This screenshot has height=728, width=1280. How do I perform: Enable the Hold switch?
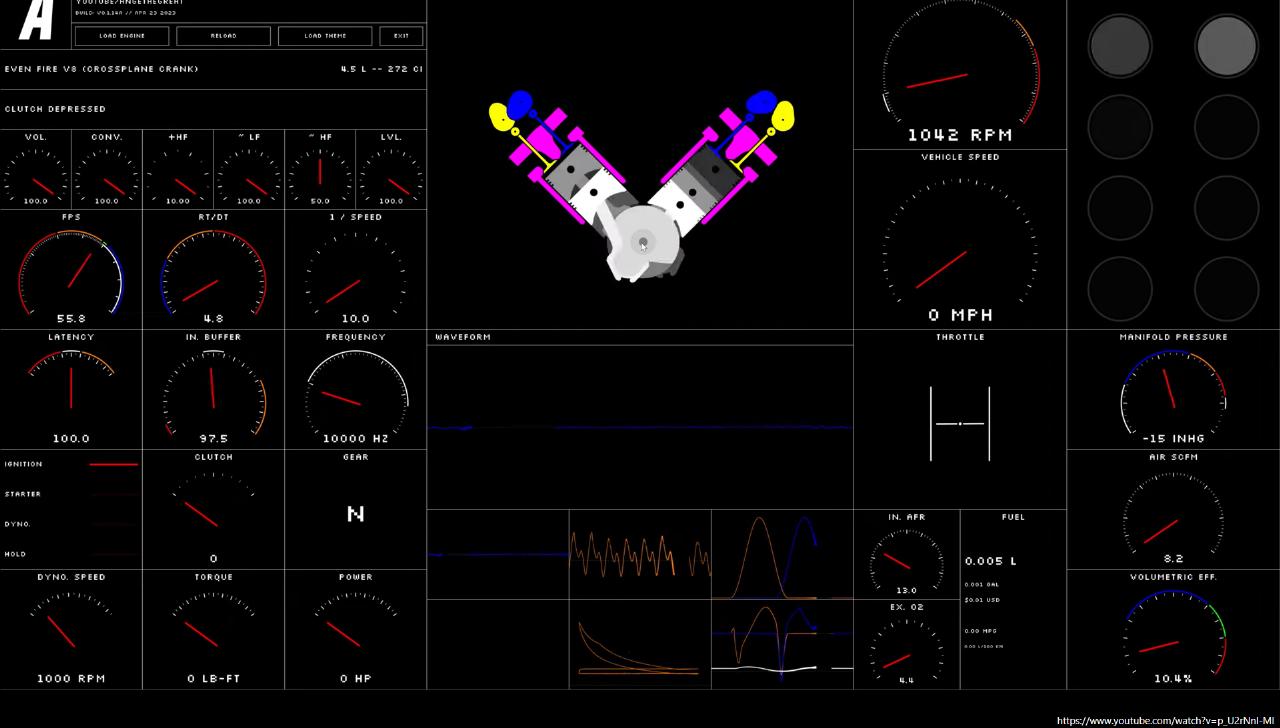click(71, 554)
